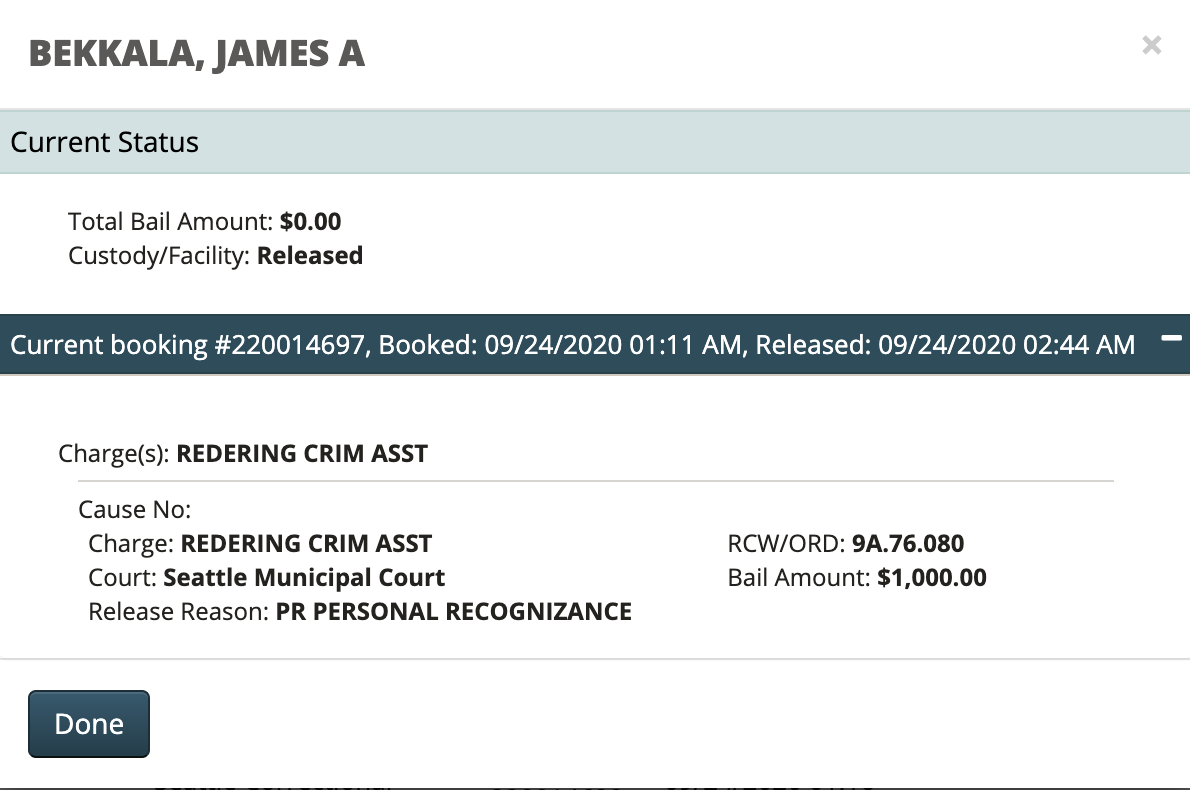
Task: Click the Done button
Action: (x=89, y=724)
